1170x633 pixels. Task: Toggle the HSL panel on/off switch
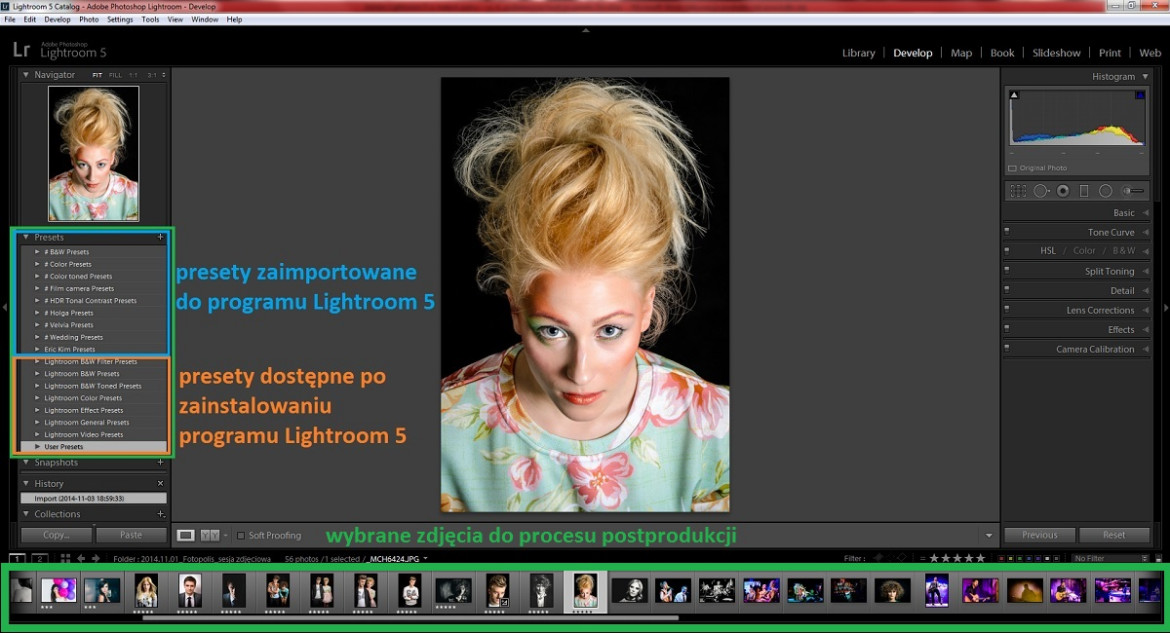click(1007, 250)
